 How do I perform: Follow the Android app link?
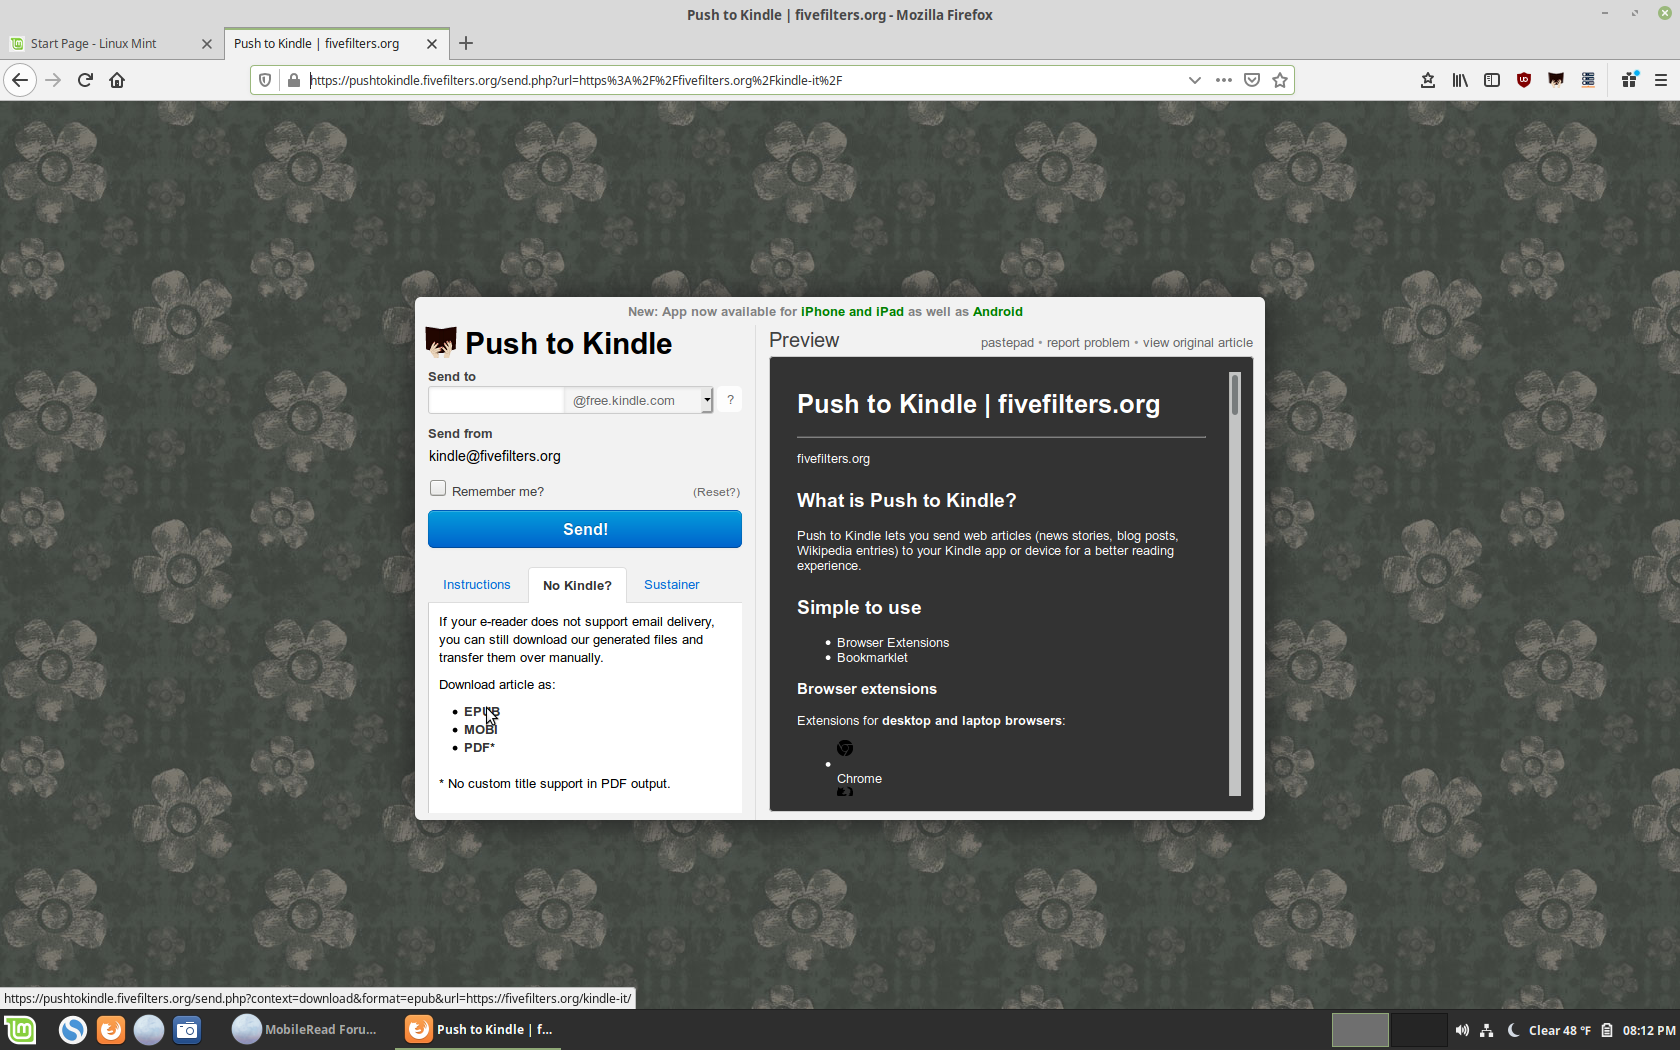pyautogui.click(x=998, y=312)
